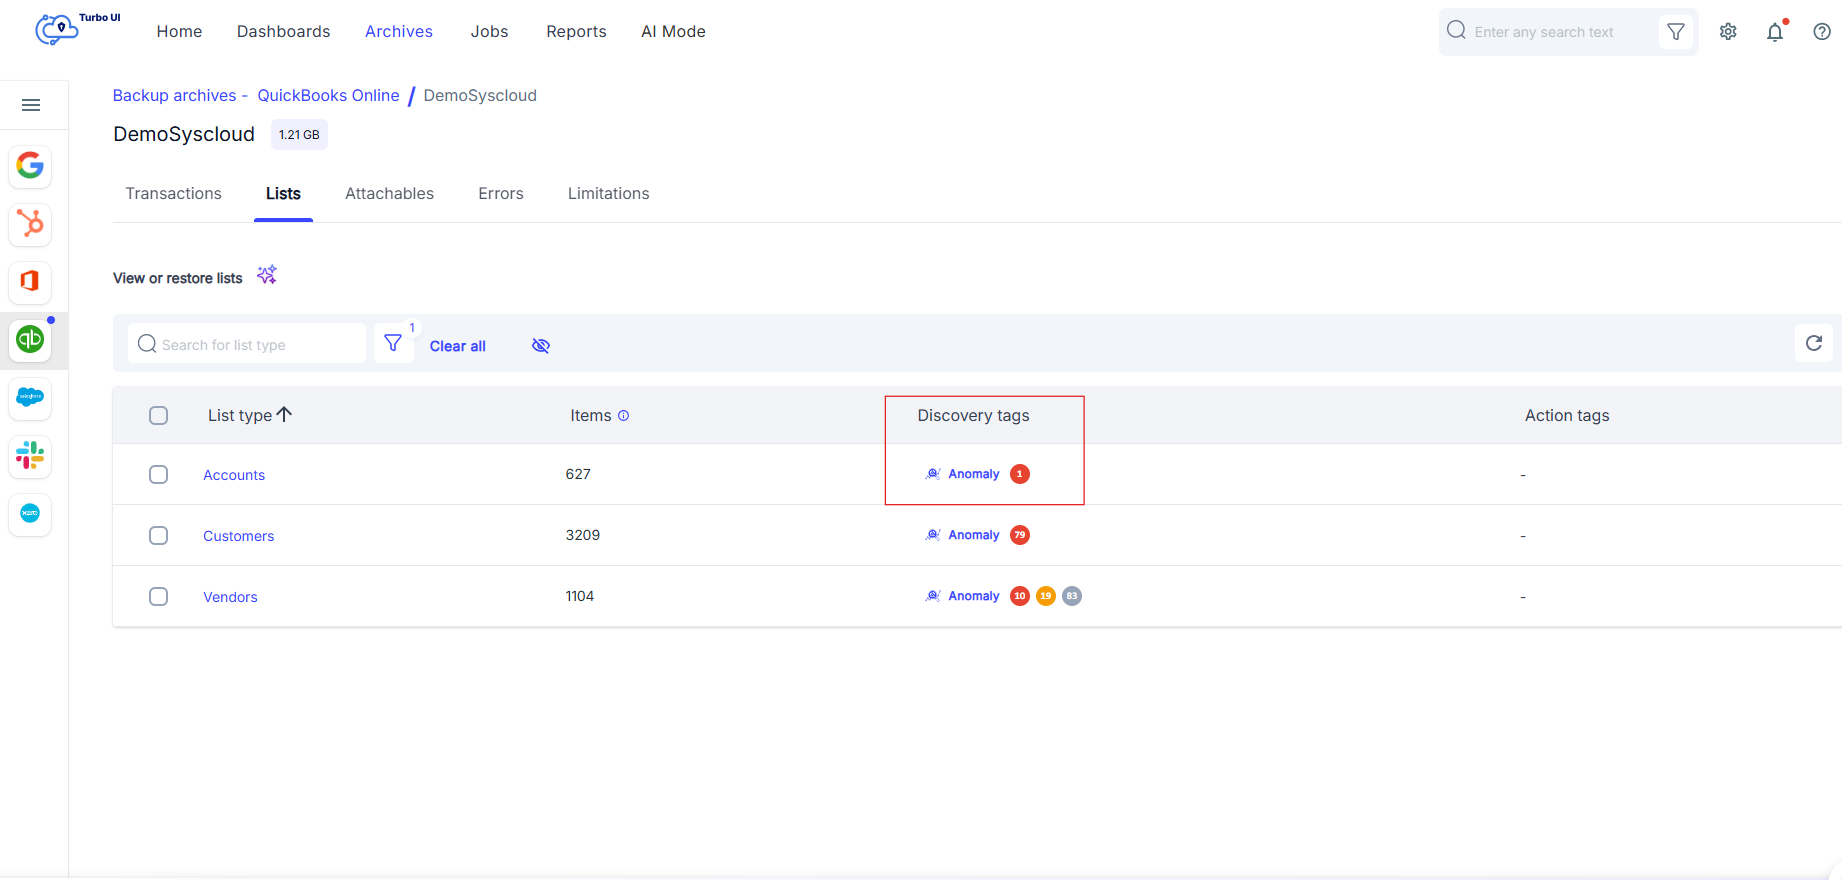Click the DemoSyscloud breadcrumb text

480,95
